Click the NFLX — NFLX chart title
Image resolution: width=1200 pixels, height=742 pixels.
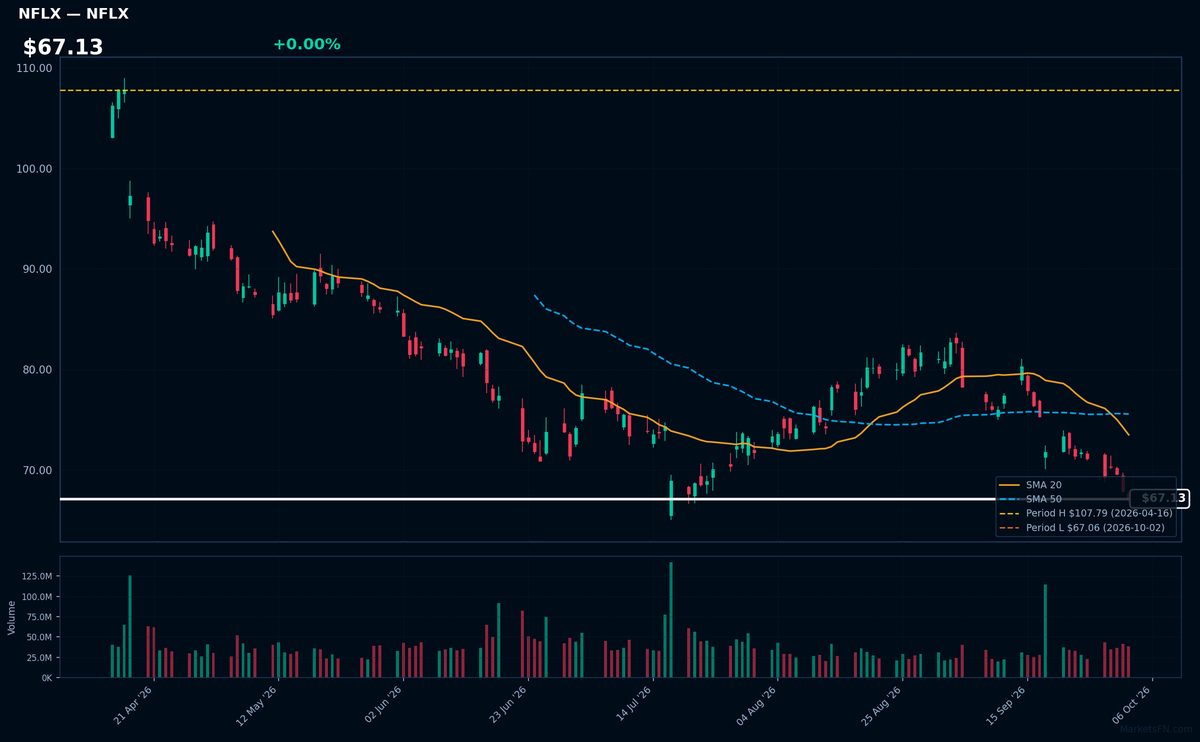point(73,14)
